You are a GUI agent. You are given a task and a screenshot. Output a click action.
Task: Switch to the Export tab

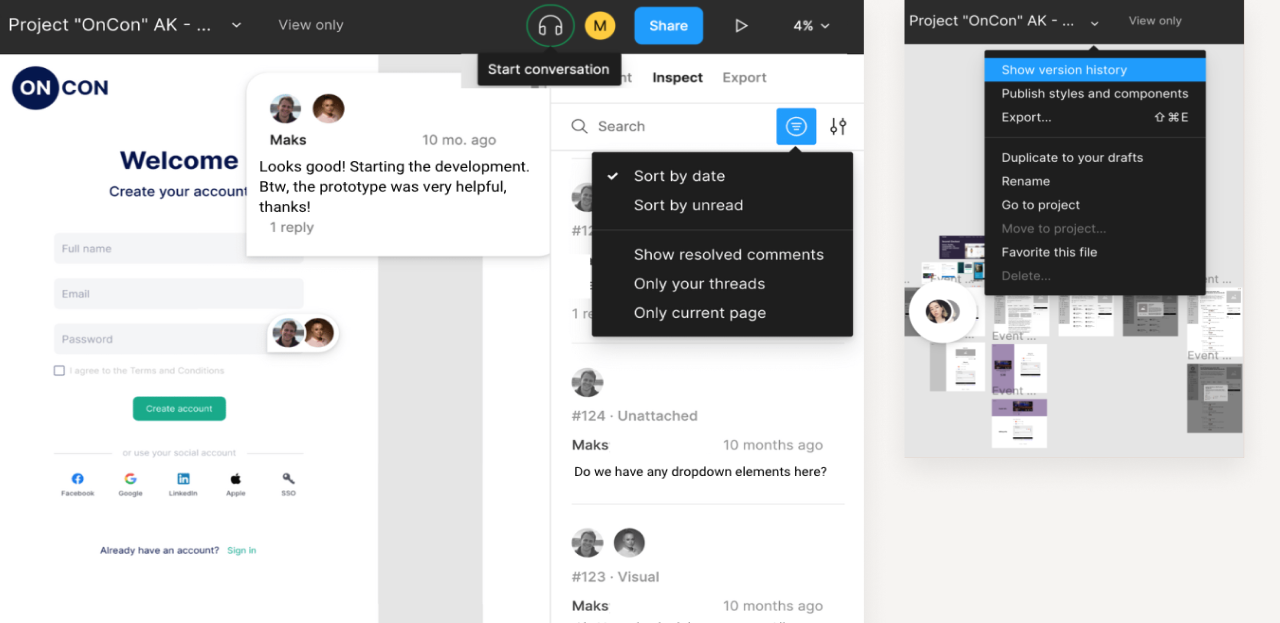[x=744, y=77]
